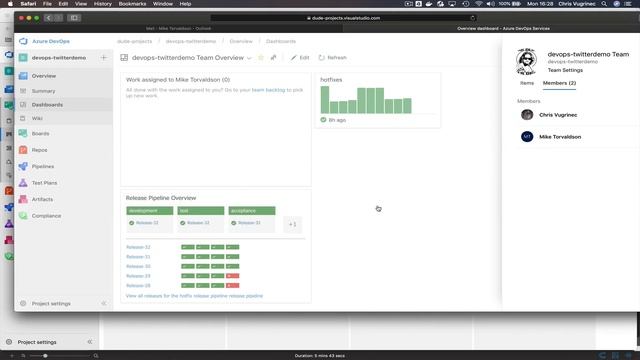
Task: Switch to the Items tab in team panel
Action: coord(527,83)
